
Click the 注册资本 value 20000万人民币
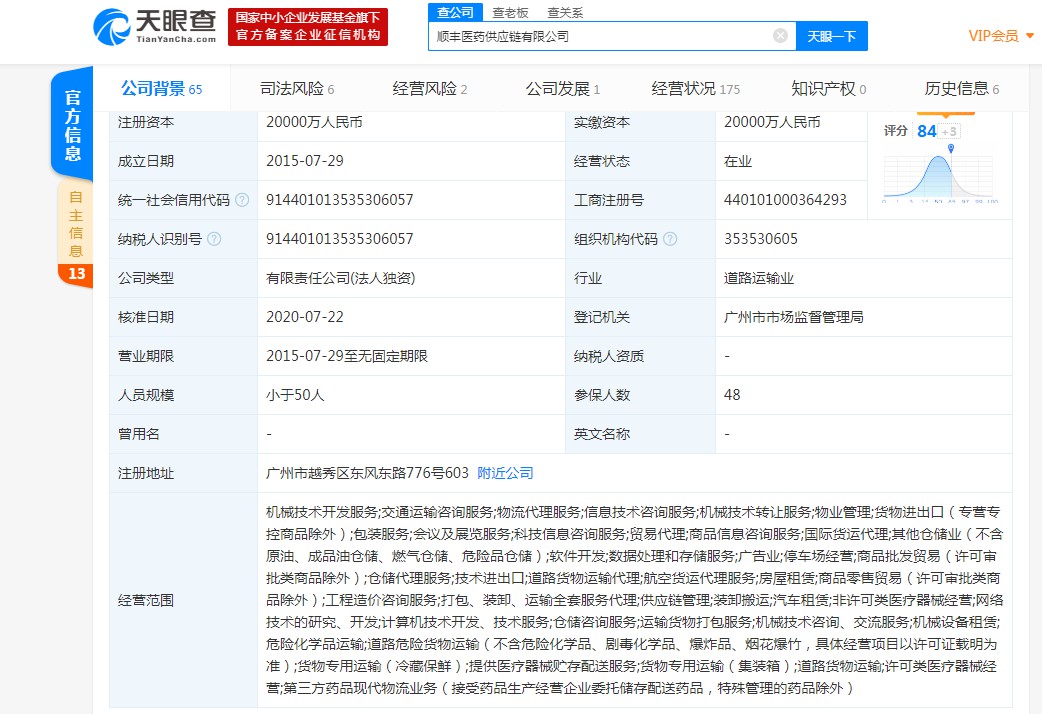[314, 122]
